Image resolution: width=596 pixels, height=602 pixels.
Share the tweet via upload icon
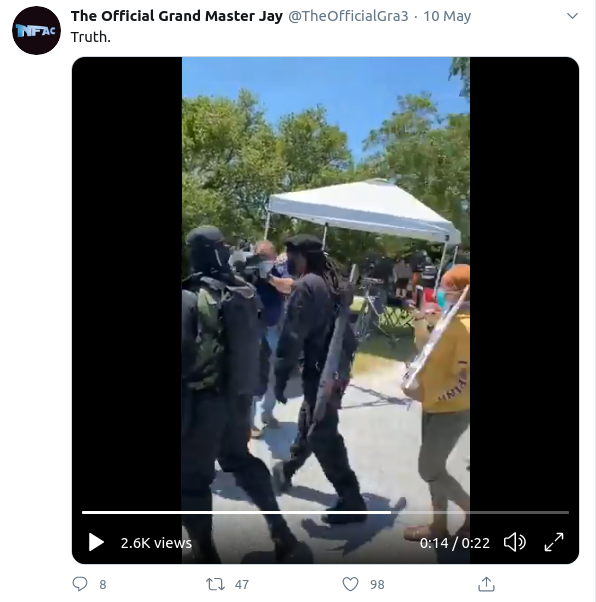click(x=486, y=584)
